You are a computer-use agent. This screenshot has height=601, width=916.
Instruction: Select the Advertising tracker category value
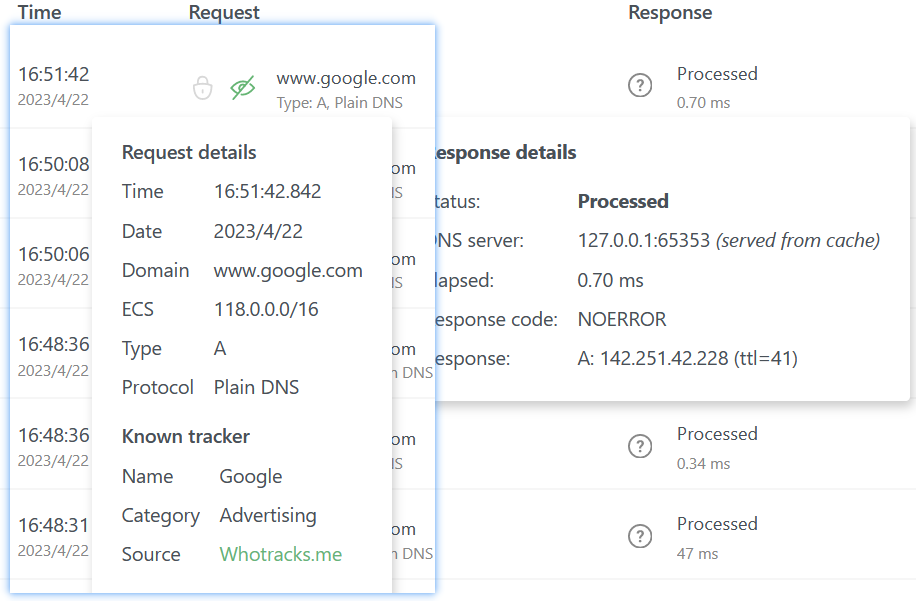click(268, 515)
